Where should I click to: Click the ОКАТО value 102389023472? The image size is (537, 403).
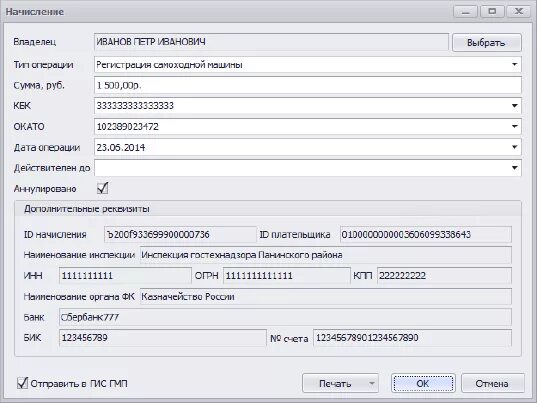(127, 127)
